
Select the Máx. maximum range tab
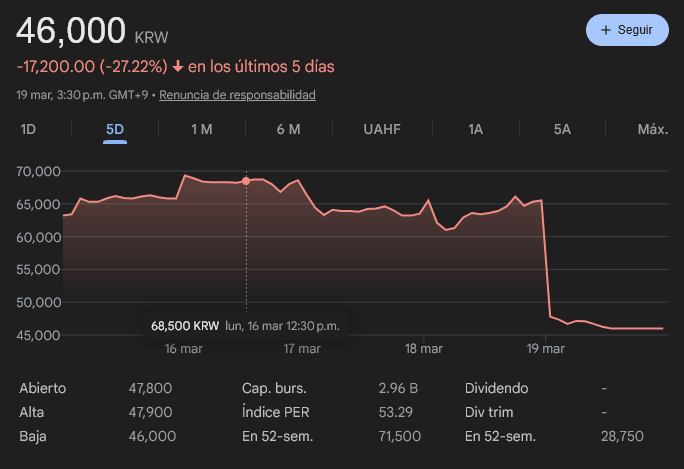click(652, 129)
